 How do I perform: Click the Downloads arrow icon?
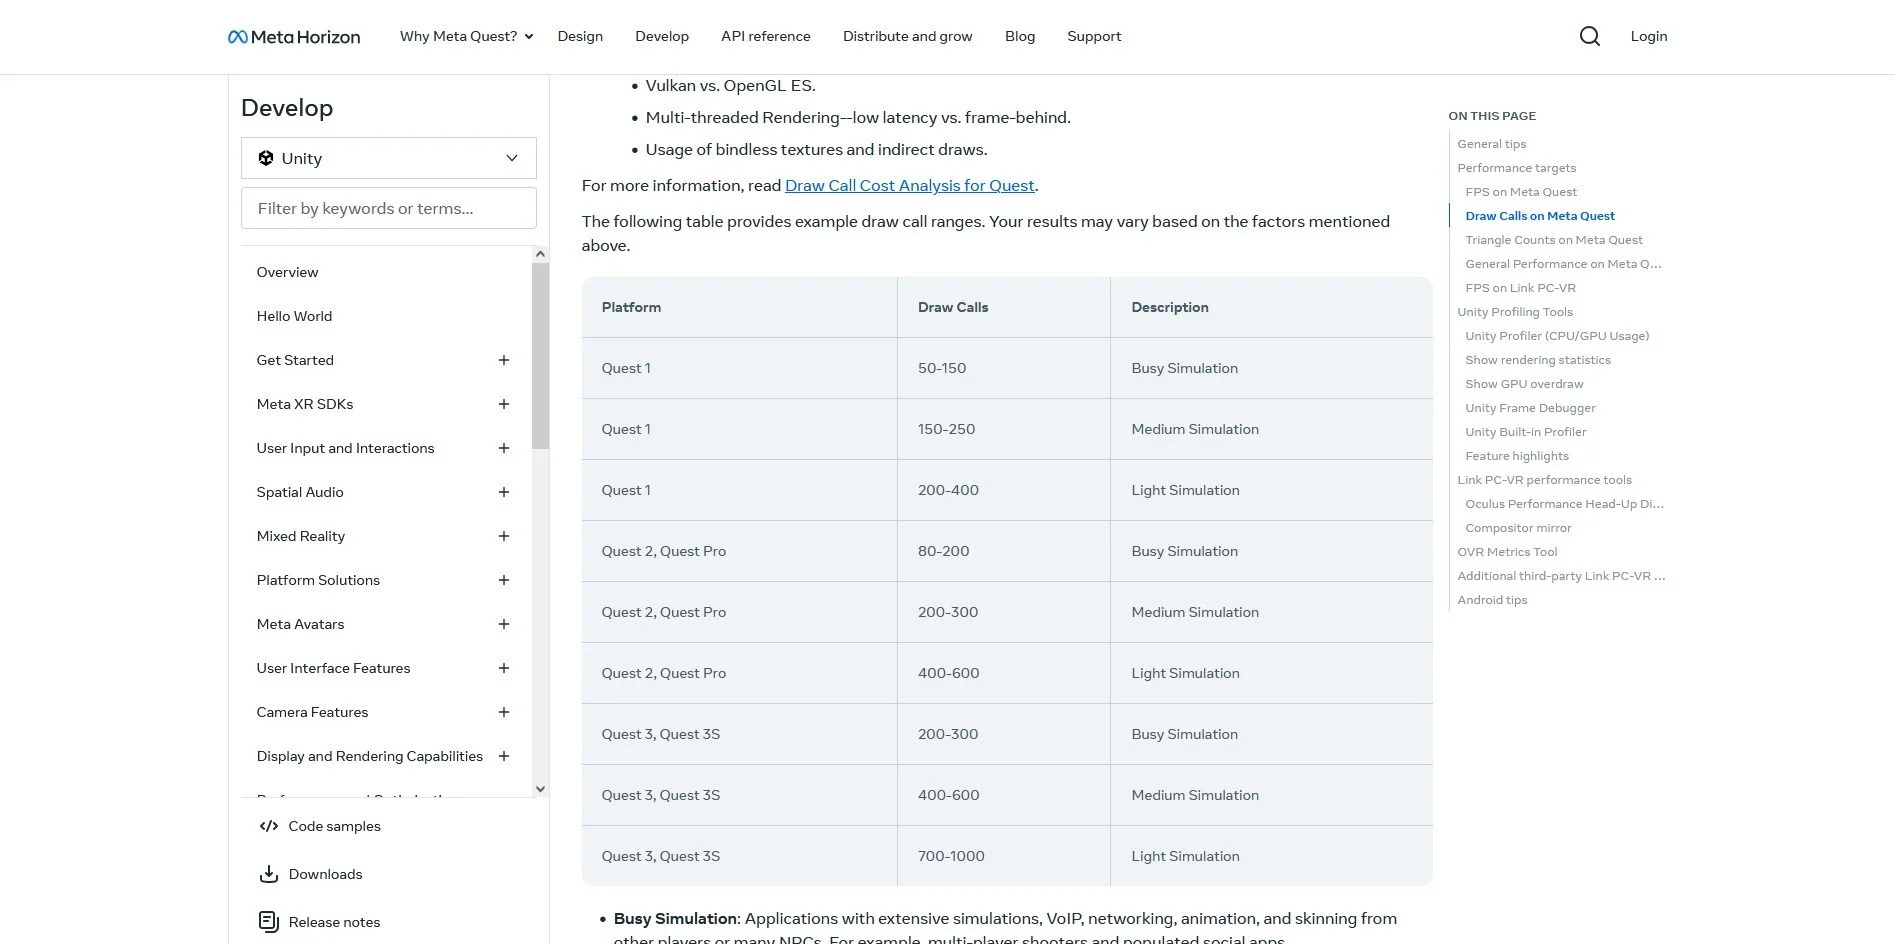(x=269, y=874)
